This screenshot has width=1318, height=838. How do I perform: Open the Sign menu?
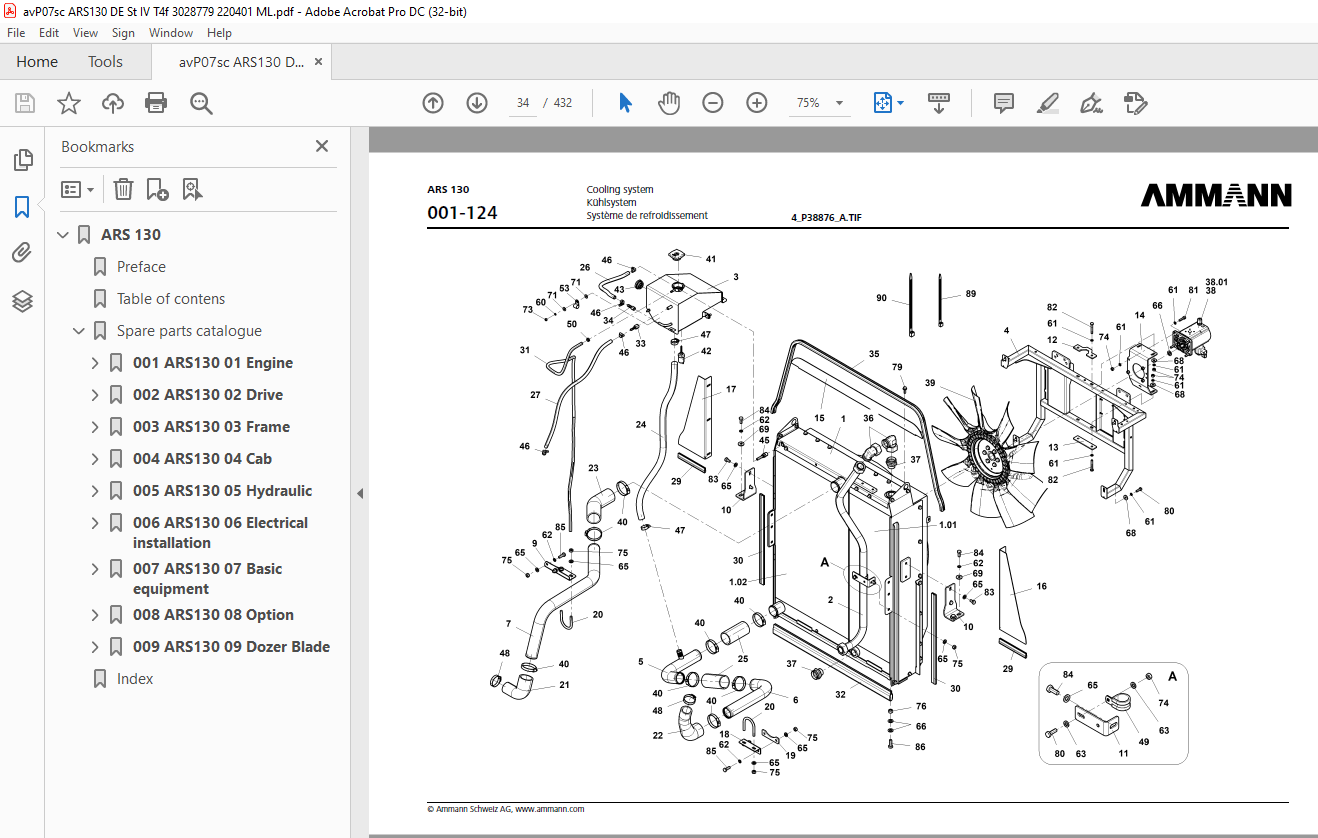pyautogui.click(x=123, y=33)
